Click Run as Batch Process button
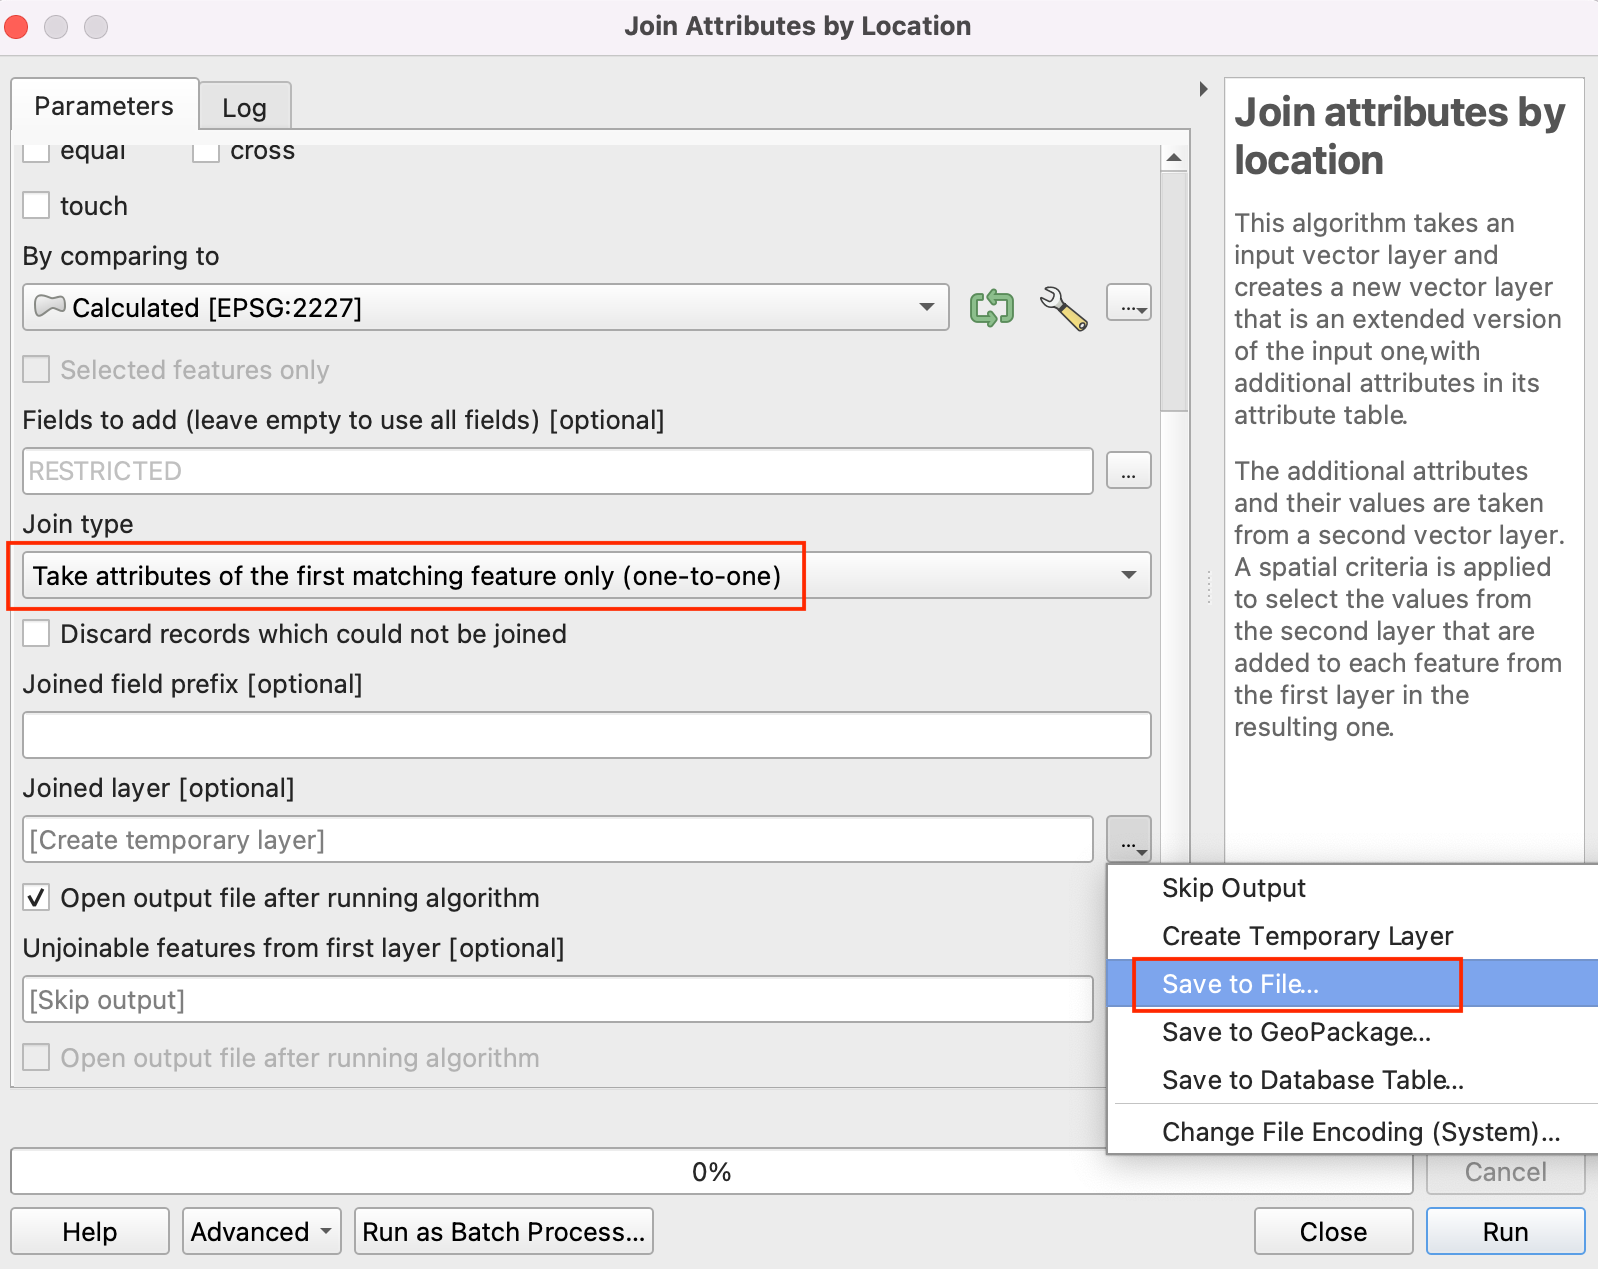The height and width of the screenshot is (1269, 1598). coord(503,1231)
